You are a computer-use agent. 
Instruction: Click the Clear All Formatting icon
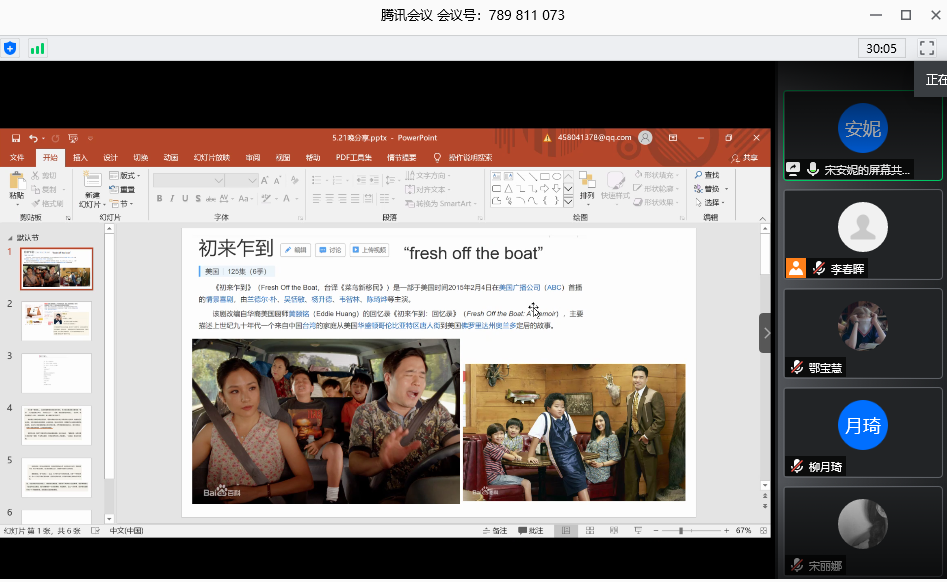point(294,180)
